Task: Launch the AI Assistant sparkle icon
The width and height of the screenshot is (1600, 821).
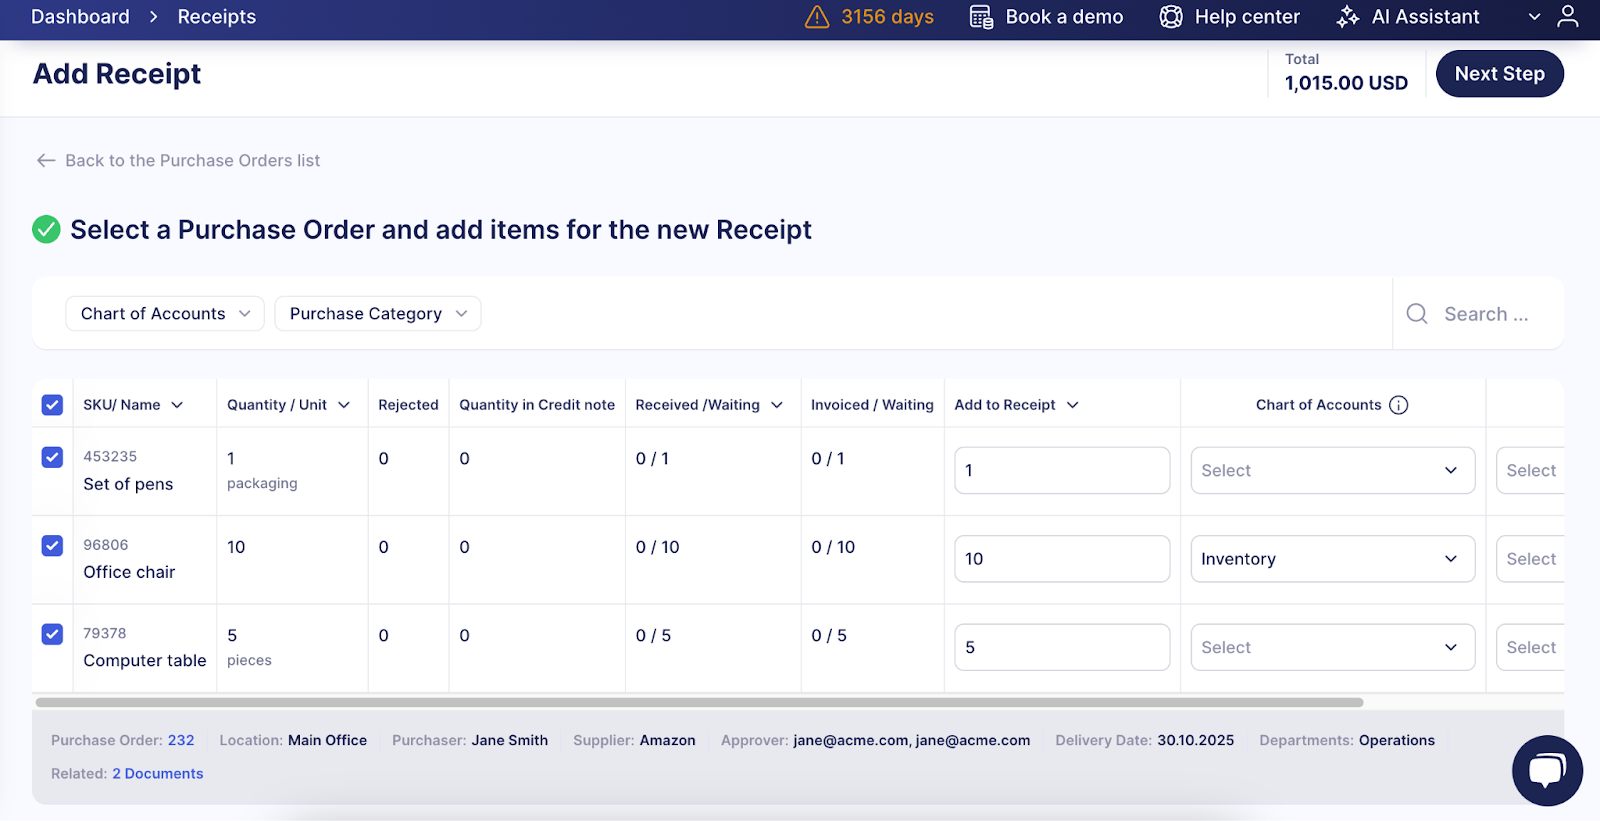Action: pyautogui.click(x=1348, y=17)
